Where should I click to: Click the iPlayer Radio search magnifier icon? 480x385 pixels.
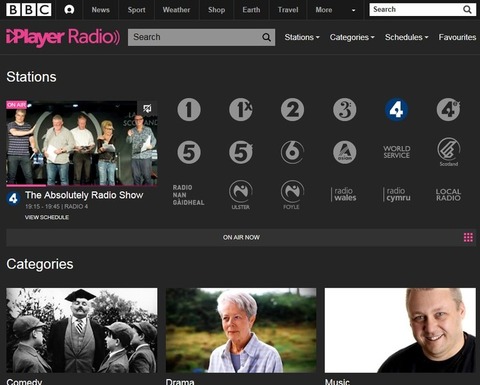click(266, 37)
